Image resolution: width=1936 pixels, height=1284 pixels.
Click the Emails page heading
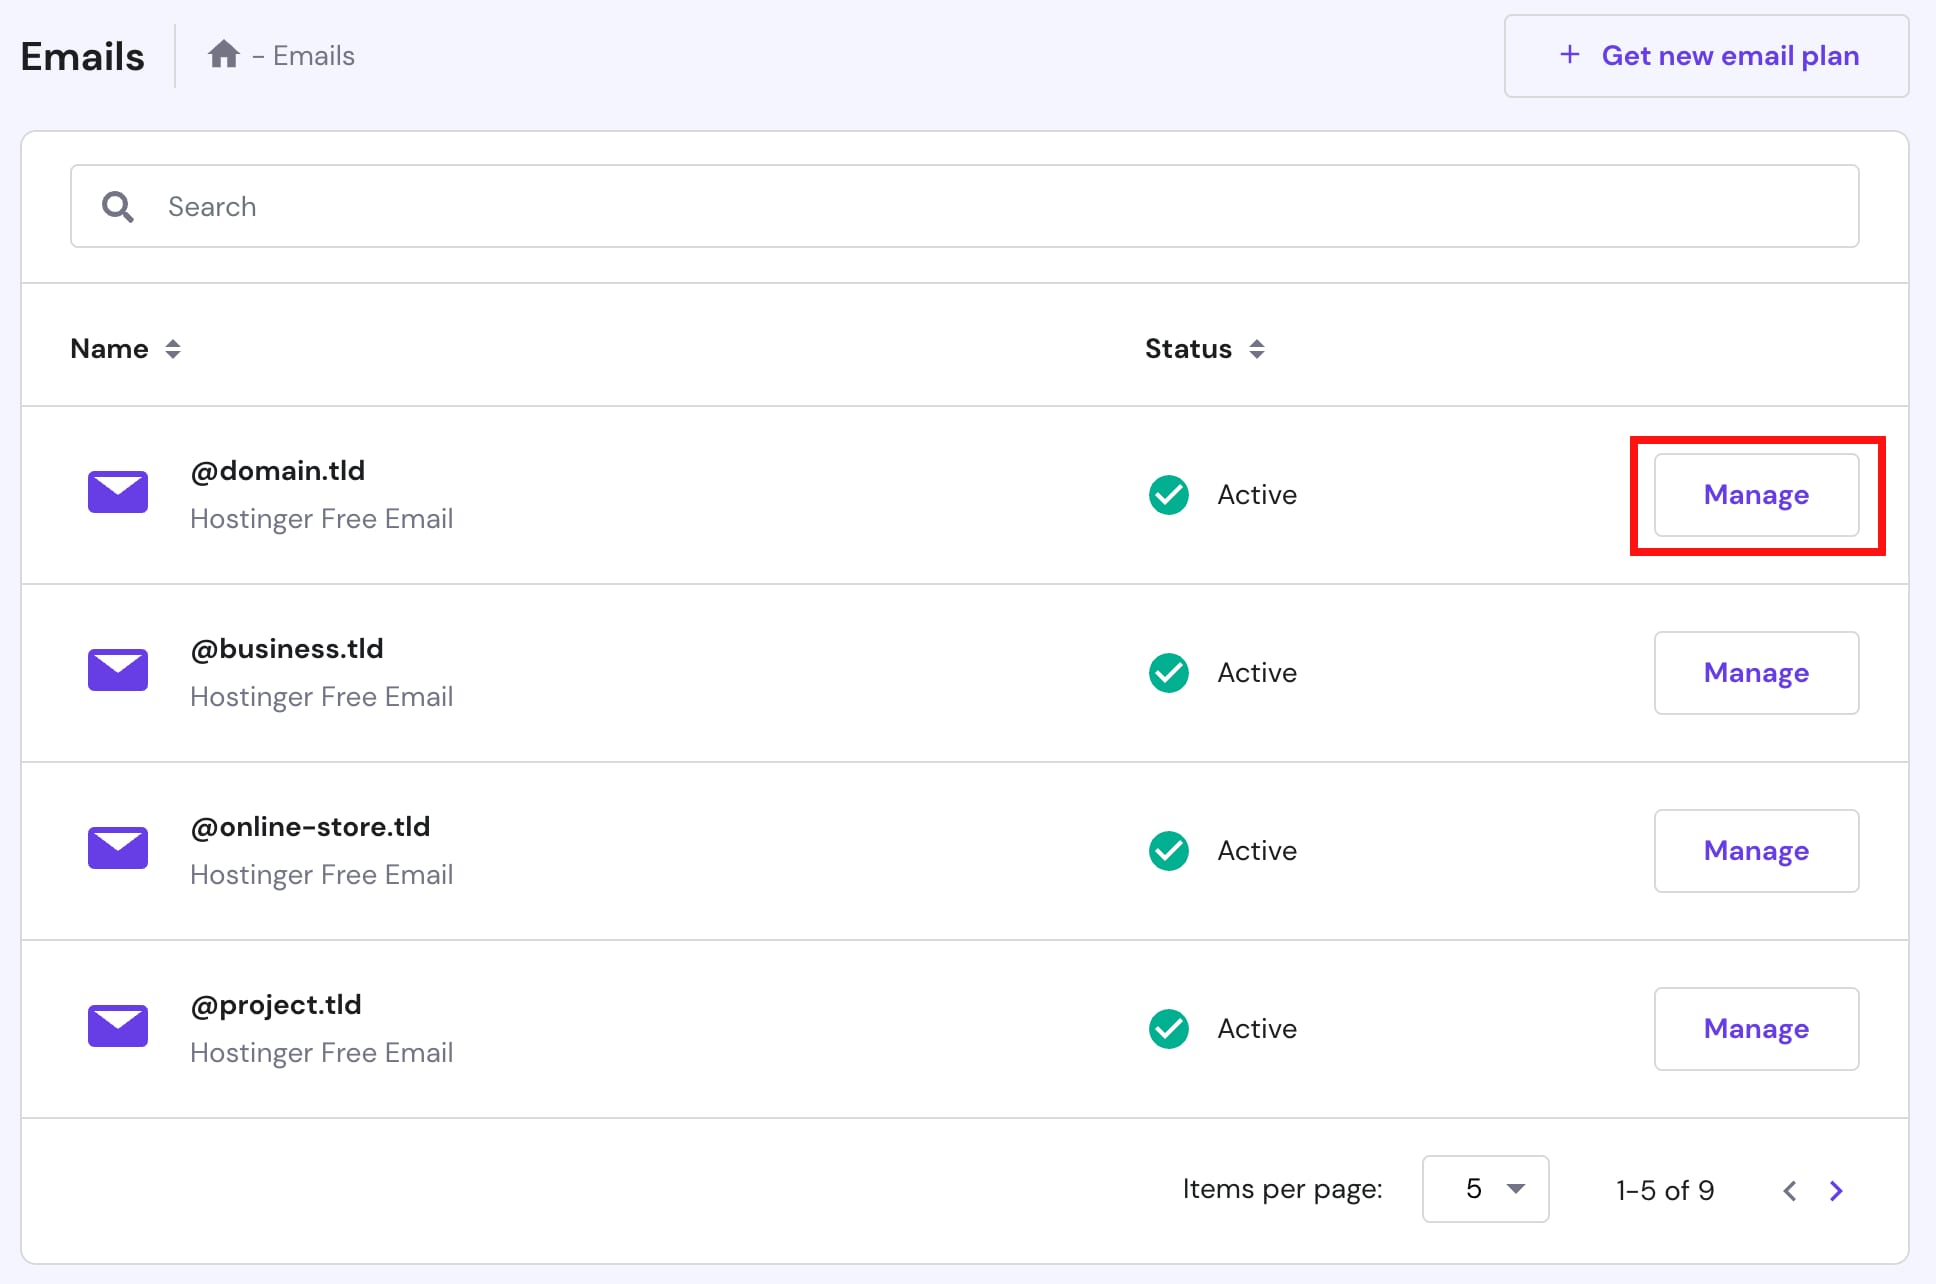pyautogui.click(x=82, y=55)
